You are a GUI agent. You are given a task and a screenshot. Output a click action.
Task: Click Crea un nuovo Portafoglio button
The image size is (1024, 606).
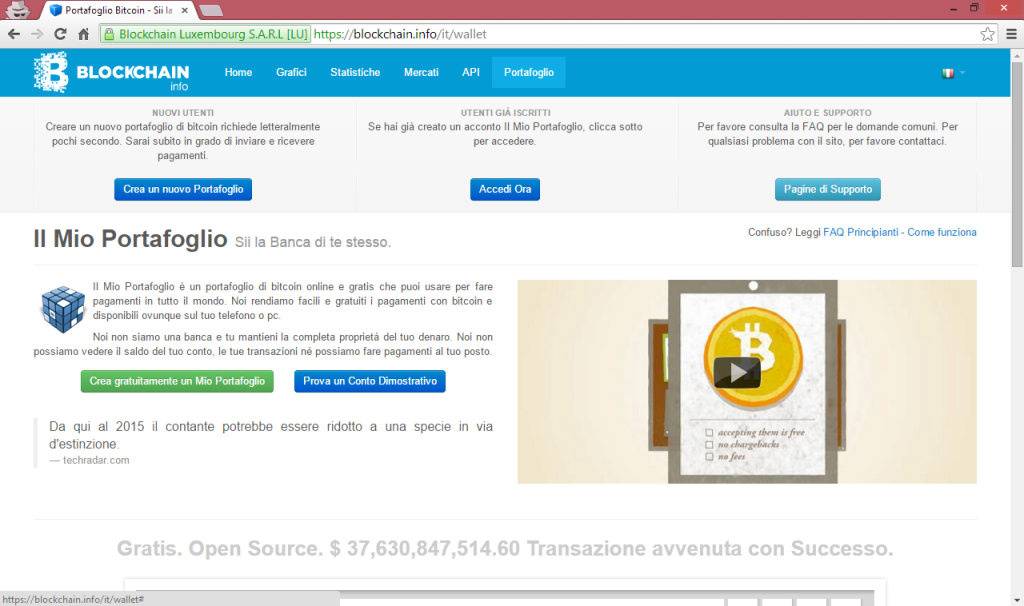183,189
